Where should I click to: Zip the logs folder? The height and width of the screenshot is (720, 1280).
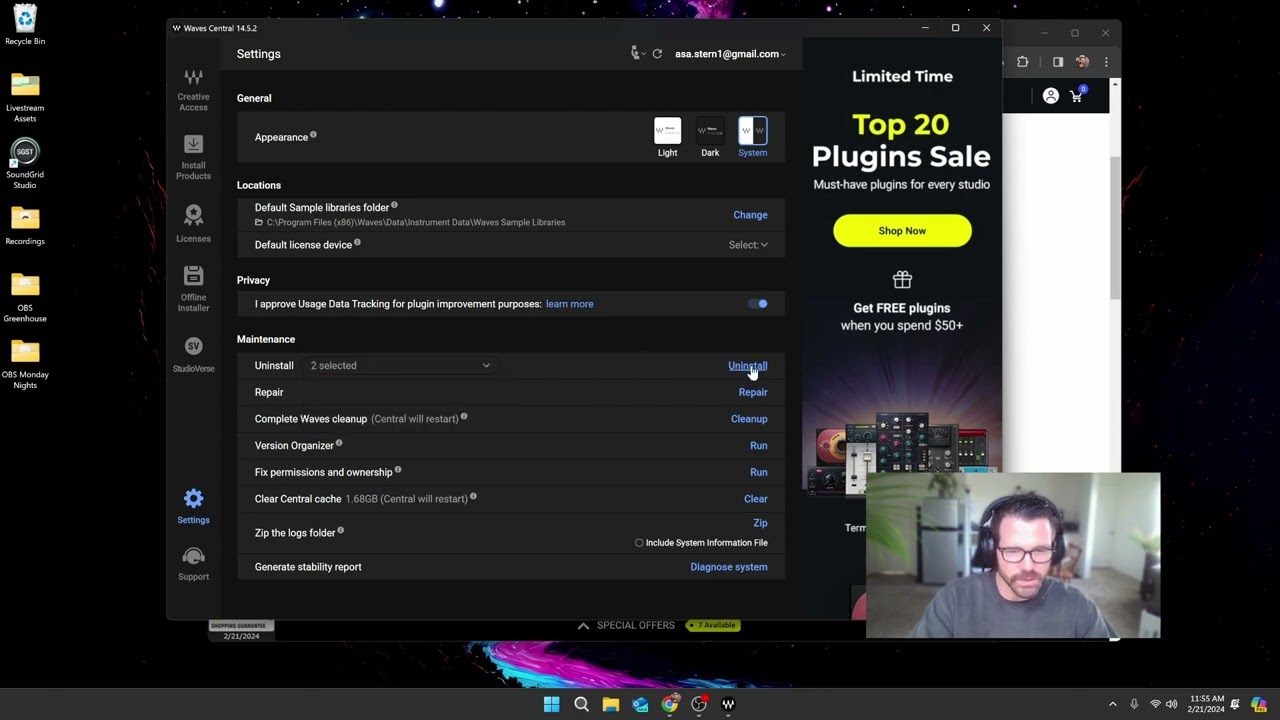(x=760, y=523)
